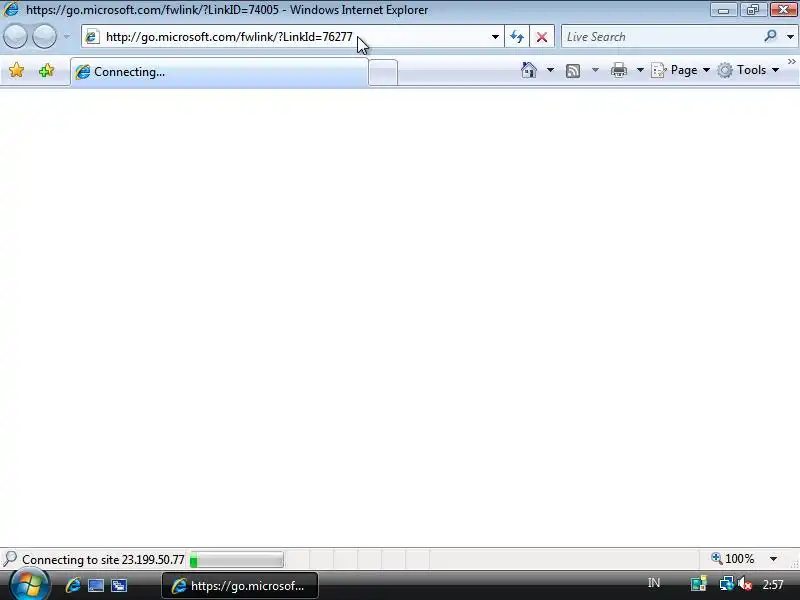Click the system clock 2:57
This screenshot has width=800, height=600.
773,585
